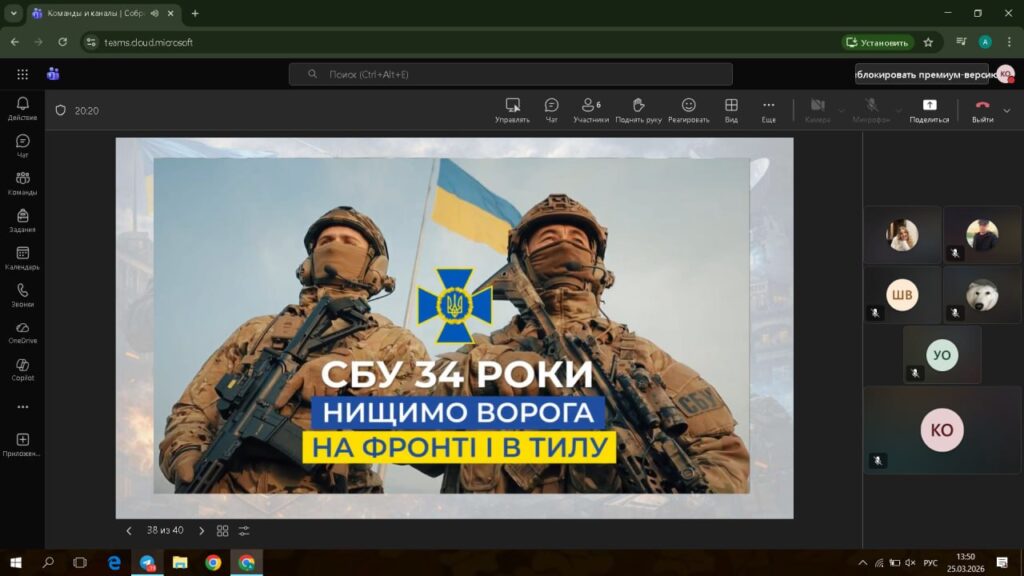This screenshot has width=1024, height=576.
Task: Open slide grid view icon
Action: pos(223,531)
